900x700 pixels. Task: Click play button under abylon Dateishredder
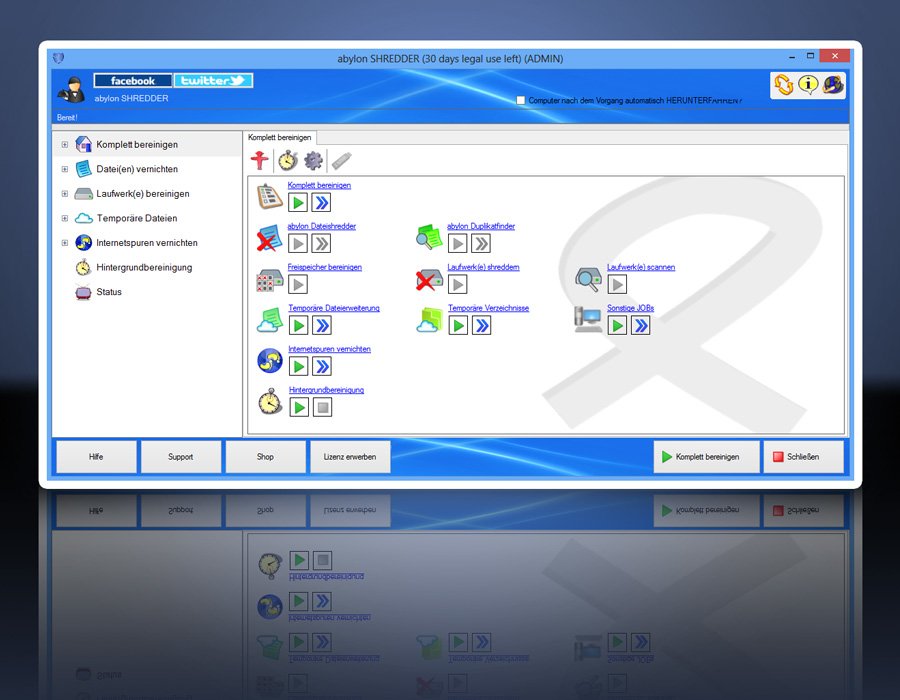pos(298,244)
